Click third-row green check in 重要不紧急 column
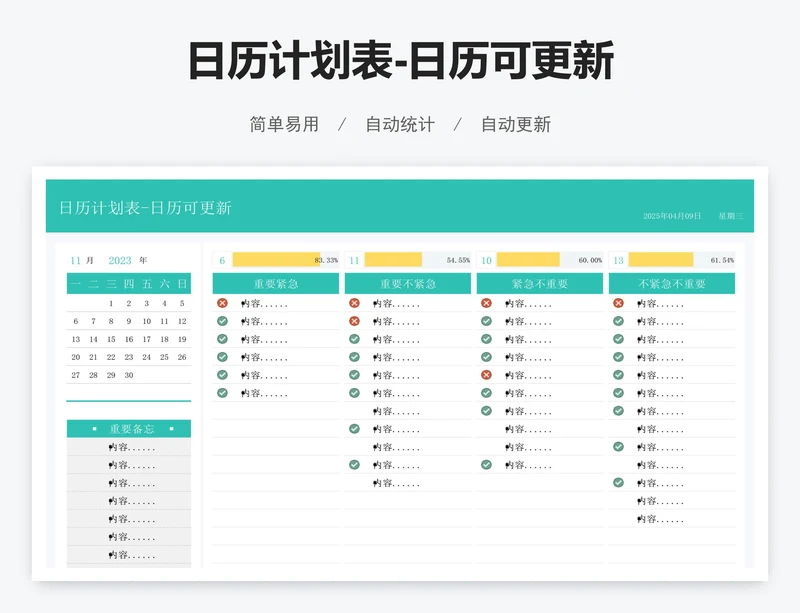 [x=354, y=339]
